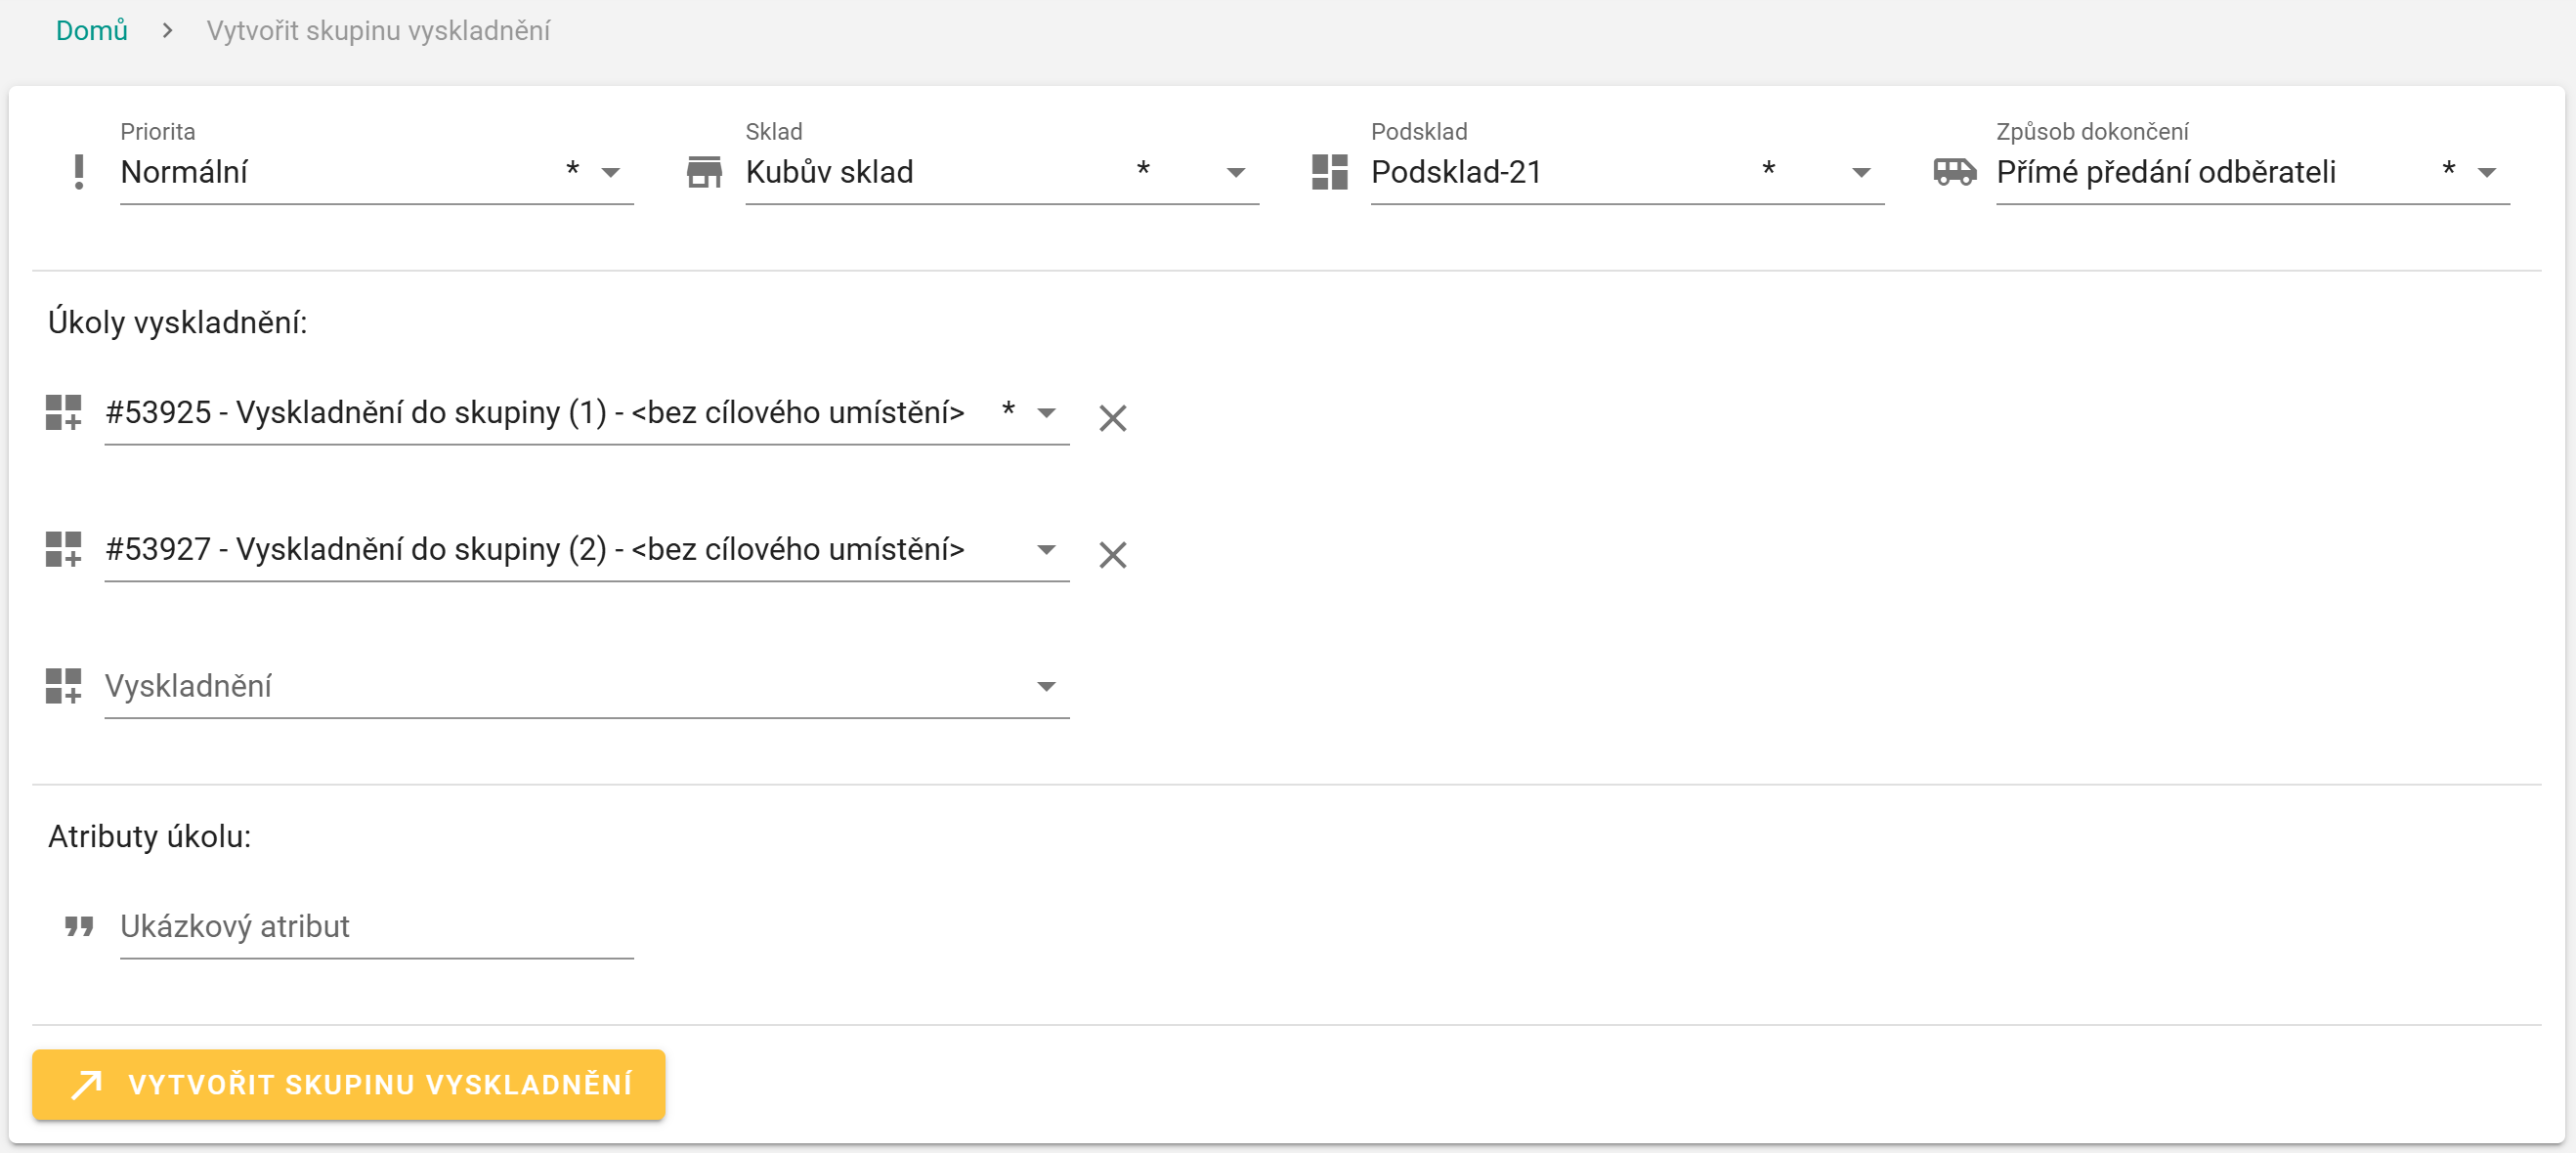The image size is (2576, 1153).
Task: Open dropdown for task #53927
Action: [x=1046, y=550]
